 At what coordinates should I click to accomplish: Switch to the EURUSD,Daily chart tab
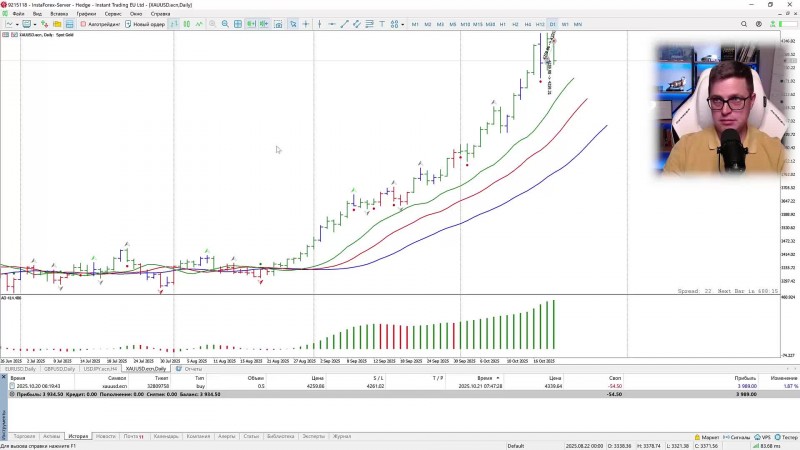pos(20,368)
